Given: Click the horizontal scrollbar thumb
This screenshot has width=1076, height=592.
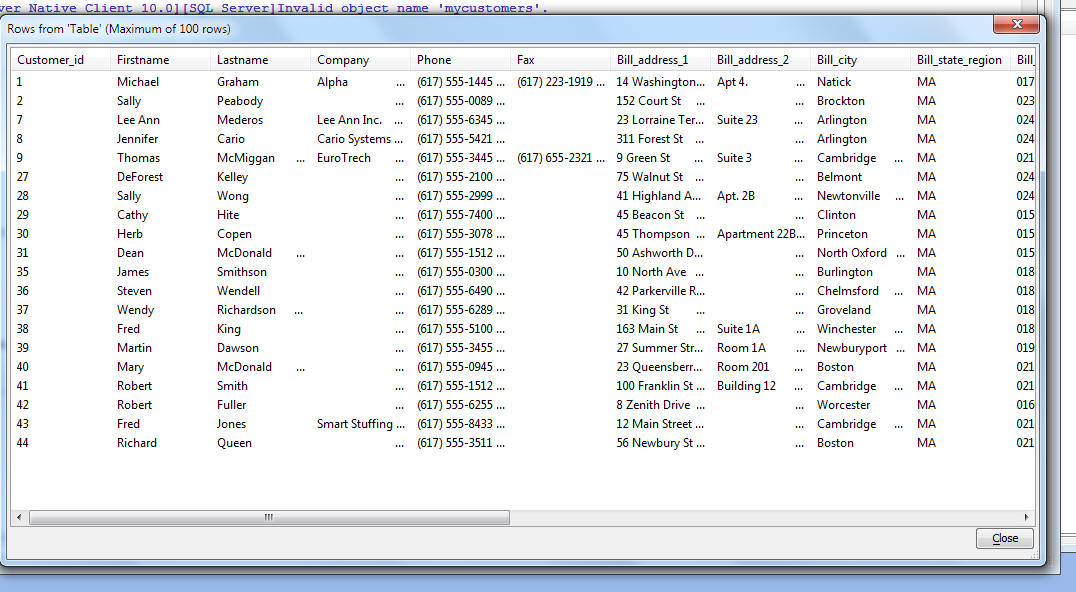Looking at the screenshot, I should (x=269, y=517).
